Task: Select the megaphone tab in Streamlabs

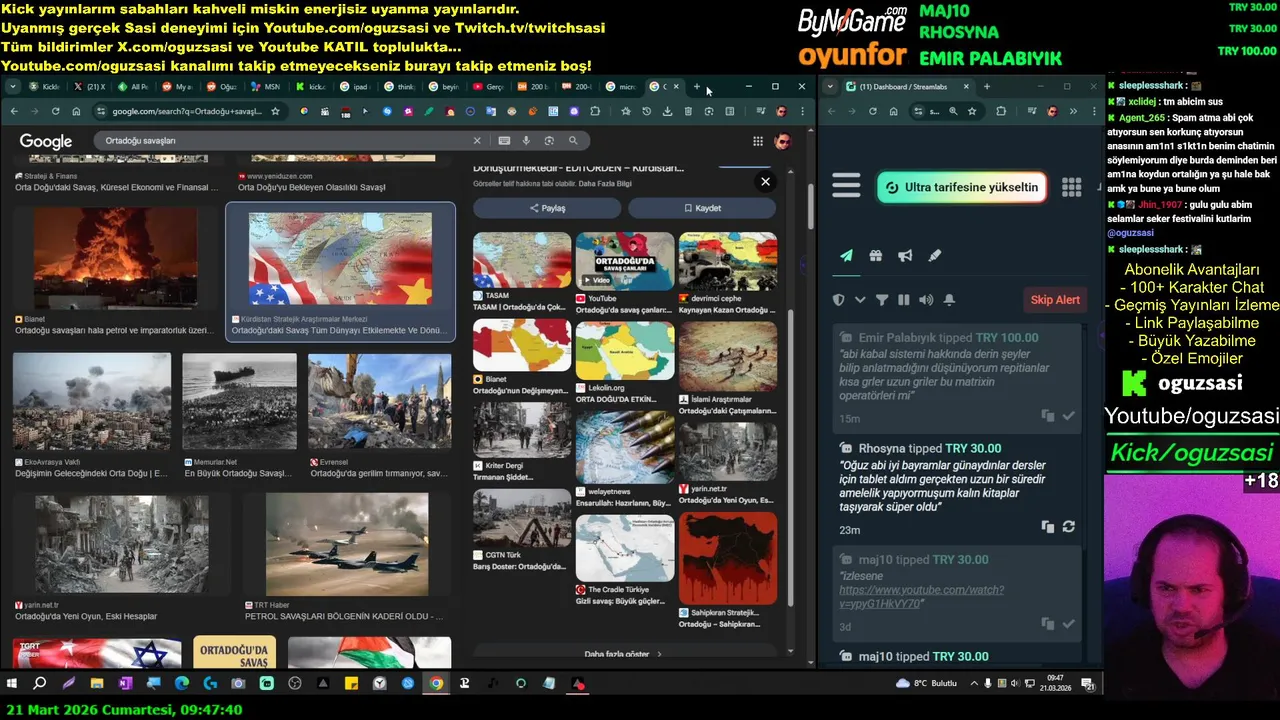Action: click(x=905, y=256)
